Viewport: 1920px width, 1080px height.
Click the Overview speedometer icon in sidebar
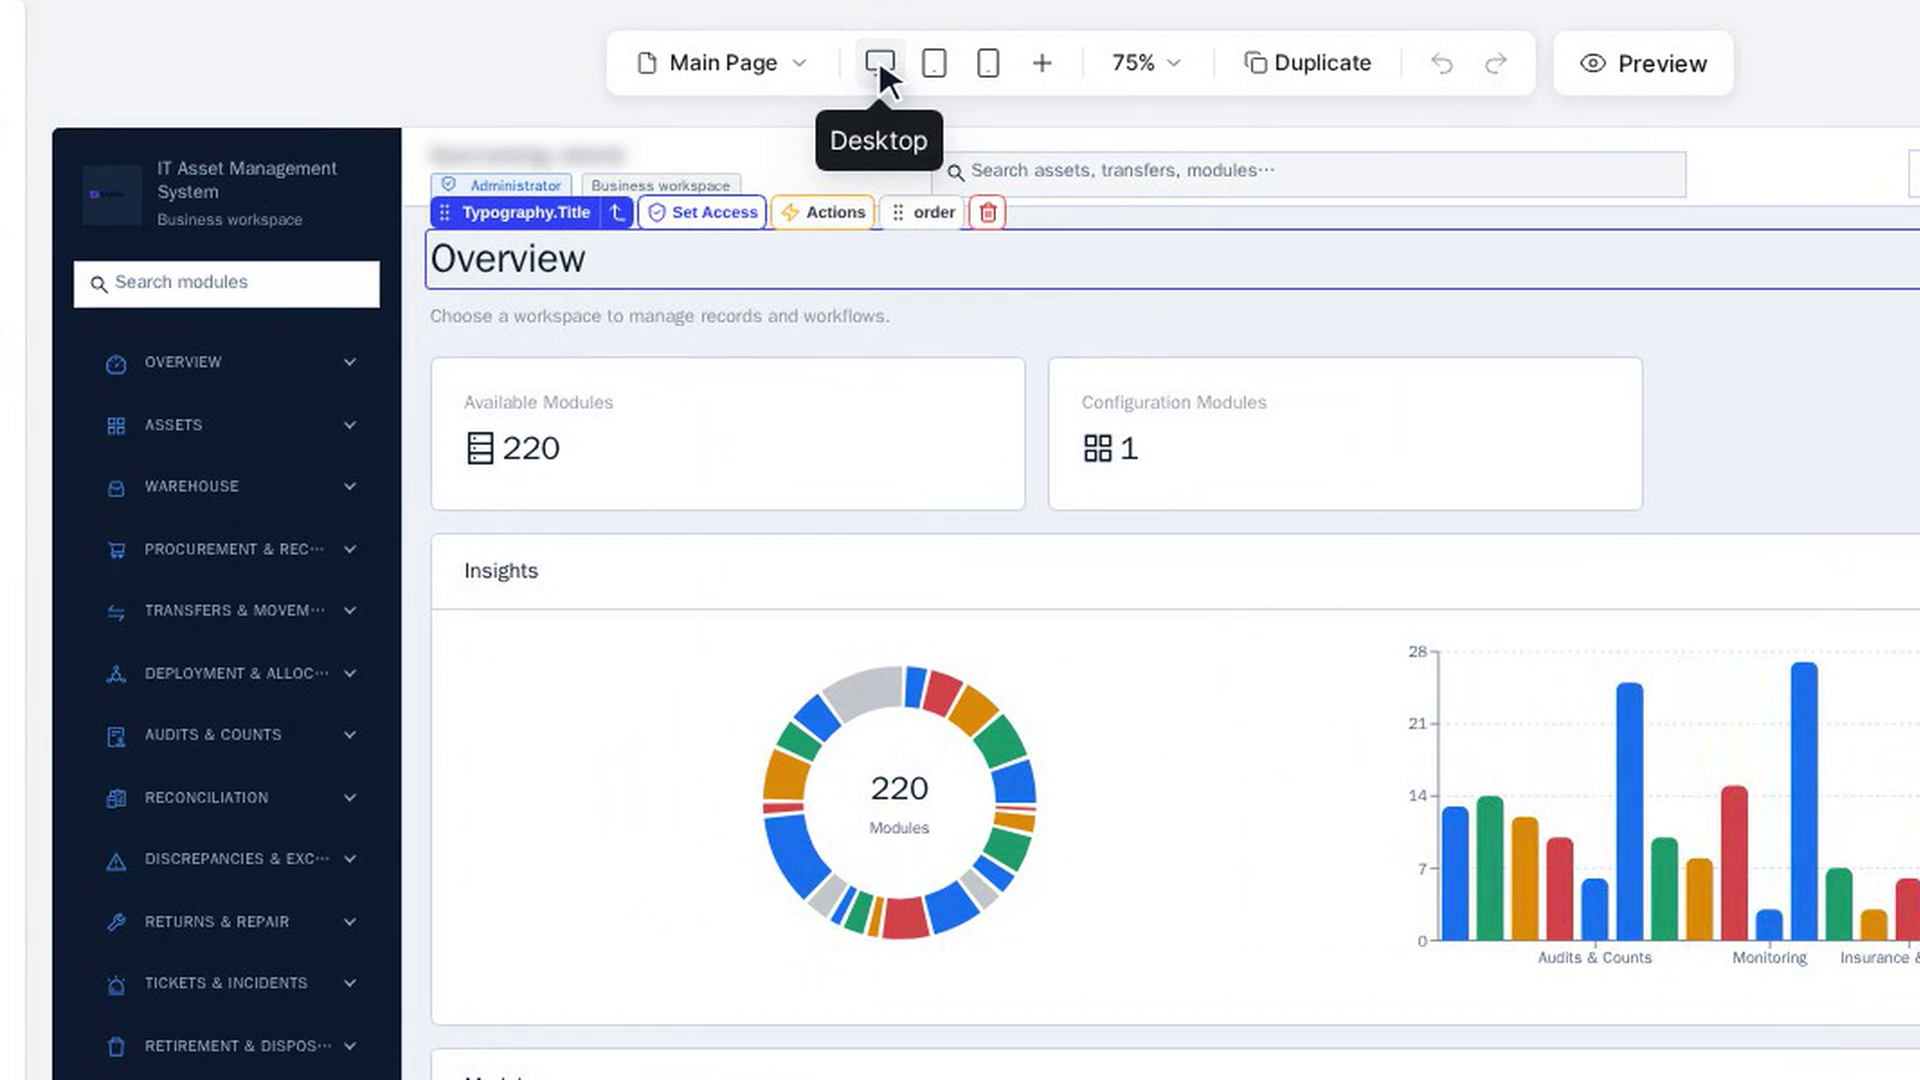[116, 364]
